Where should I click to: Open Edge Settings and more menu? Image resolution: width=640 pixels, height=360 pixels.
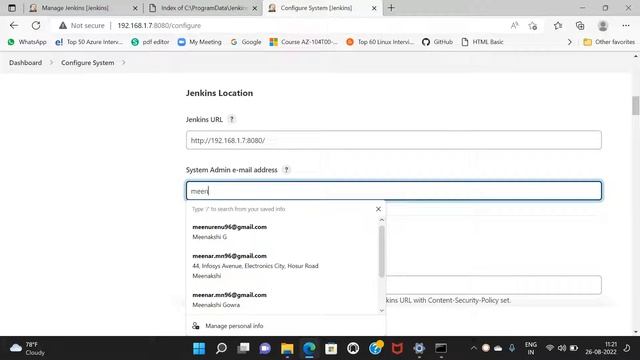click(626, 26)
